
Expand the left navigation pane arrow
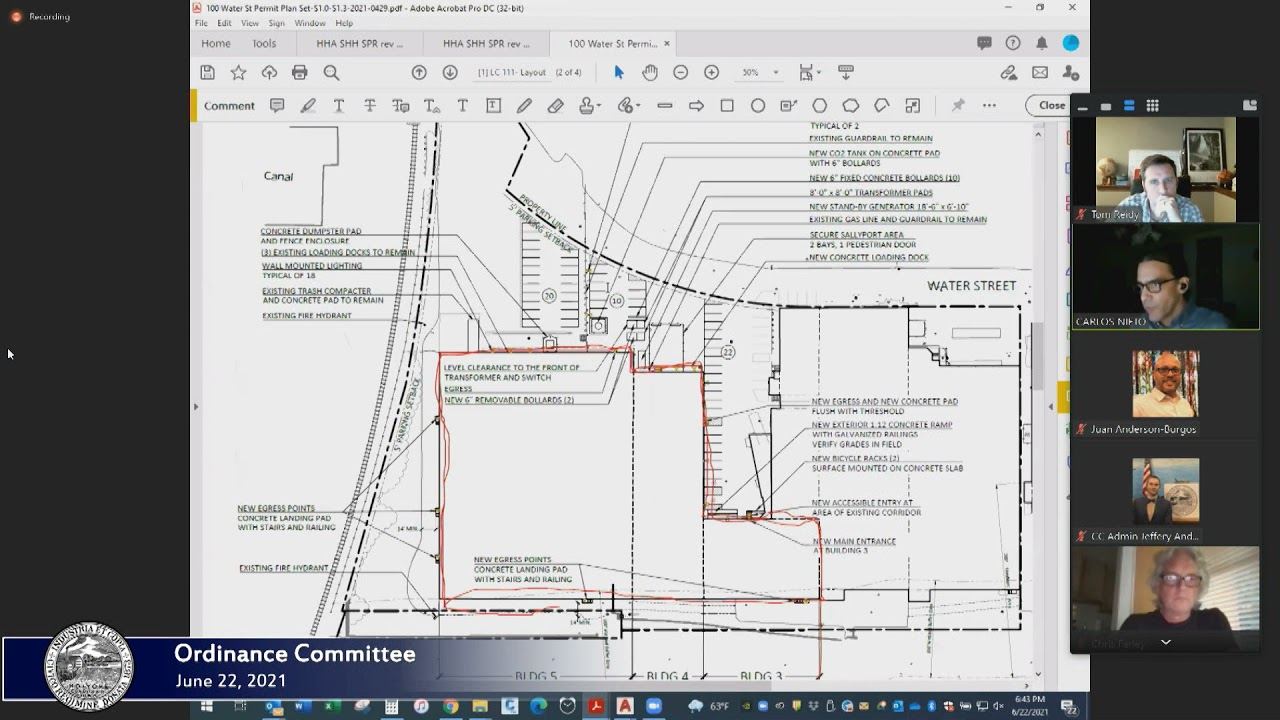click(x=195, y=406)
